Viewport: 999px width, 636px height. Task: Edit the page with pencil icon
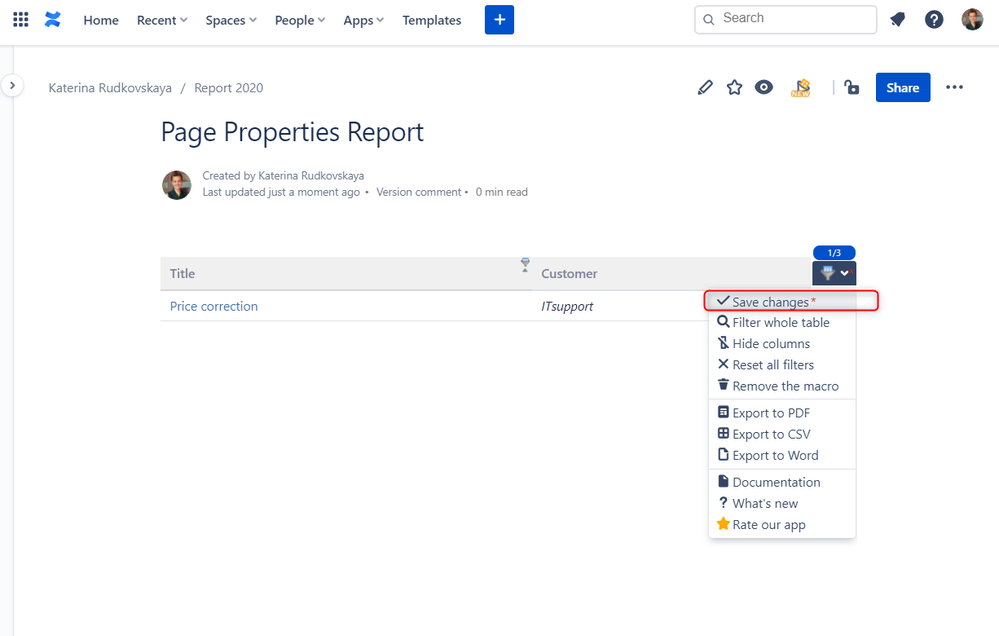point(705,87)
